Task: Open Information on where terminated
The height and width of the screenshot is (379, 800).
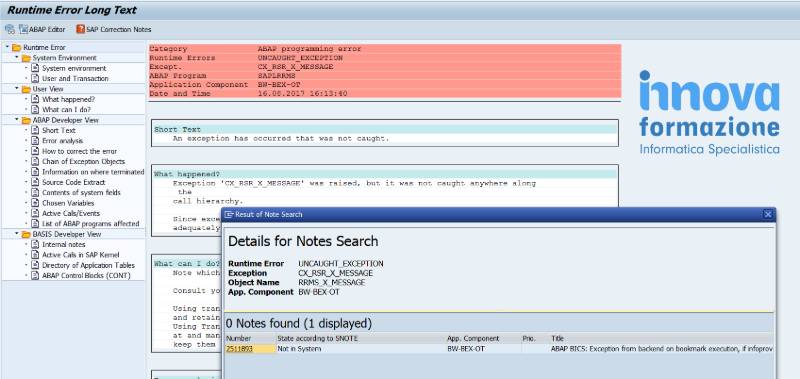Action: tap(93, 172)
